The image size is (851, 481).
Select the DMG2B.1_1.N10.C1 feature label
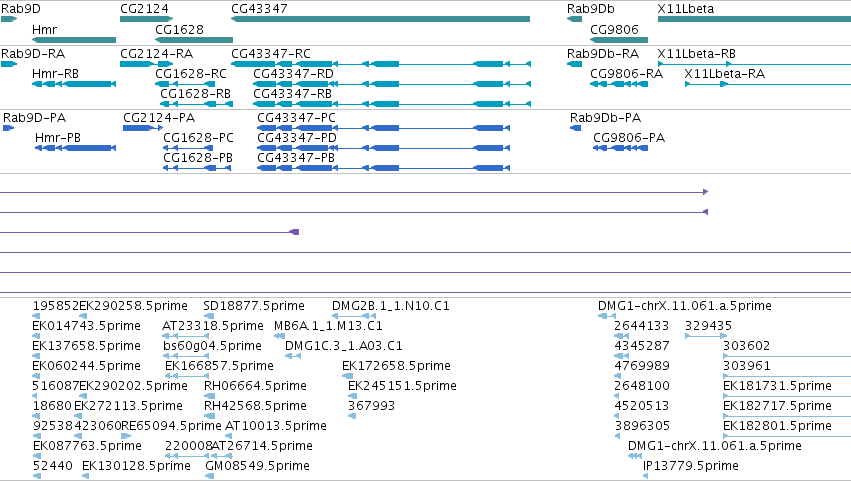coord(391,306)
